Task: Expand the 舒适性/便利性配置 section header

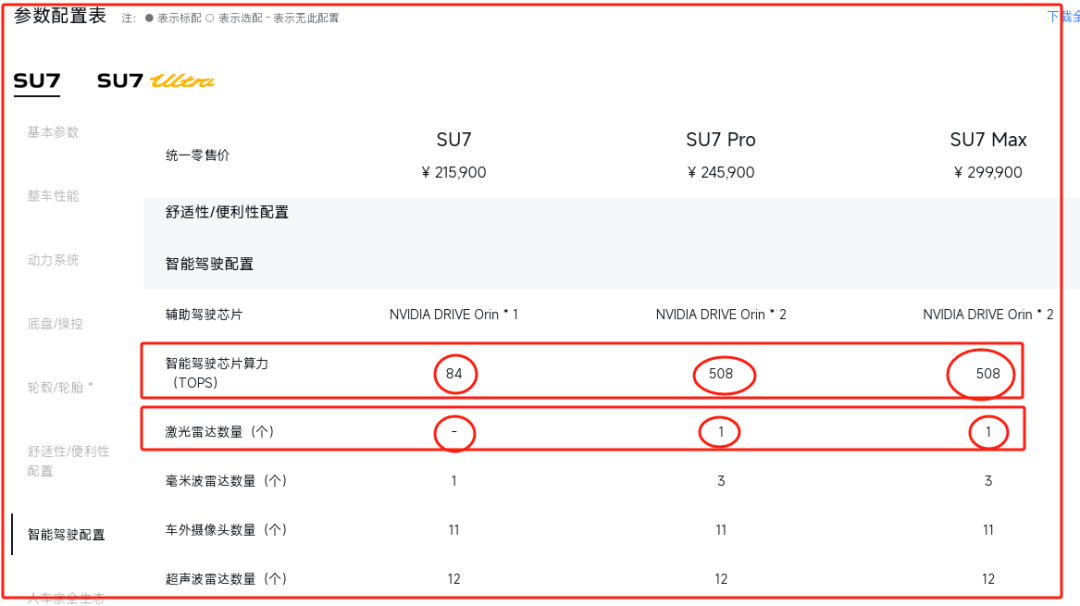Action: point(227,212)
